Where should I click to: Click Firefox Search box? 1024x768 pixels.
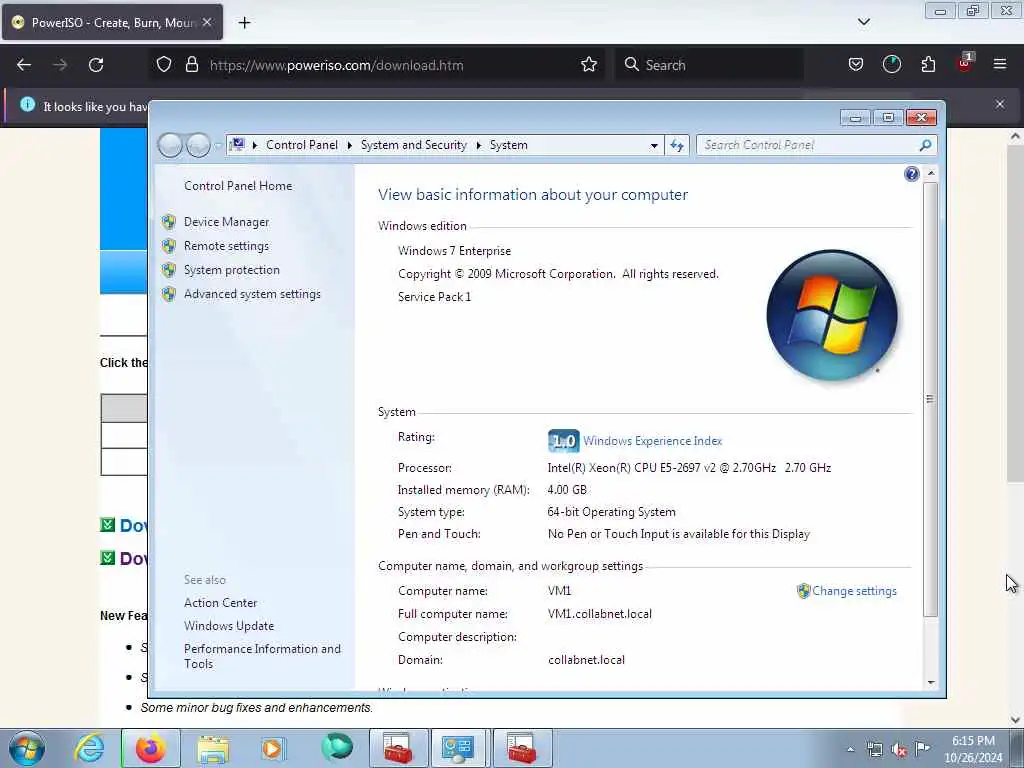click(x=709, y=65)
